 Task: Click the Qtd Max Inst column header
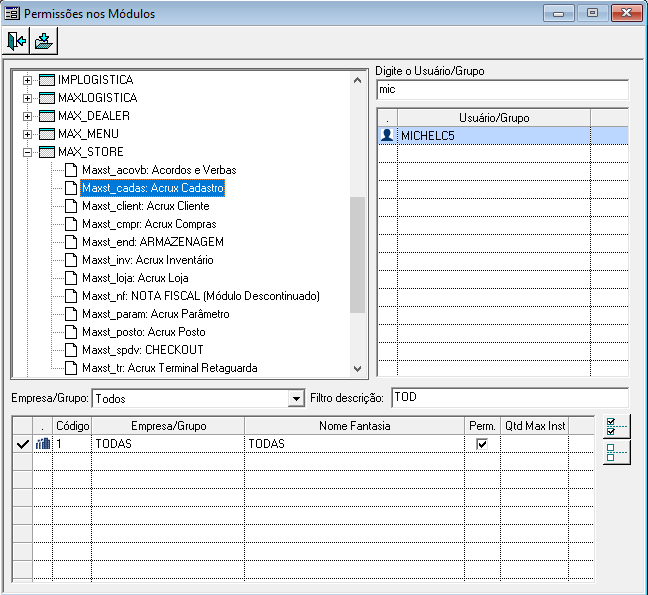(535, 426)
